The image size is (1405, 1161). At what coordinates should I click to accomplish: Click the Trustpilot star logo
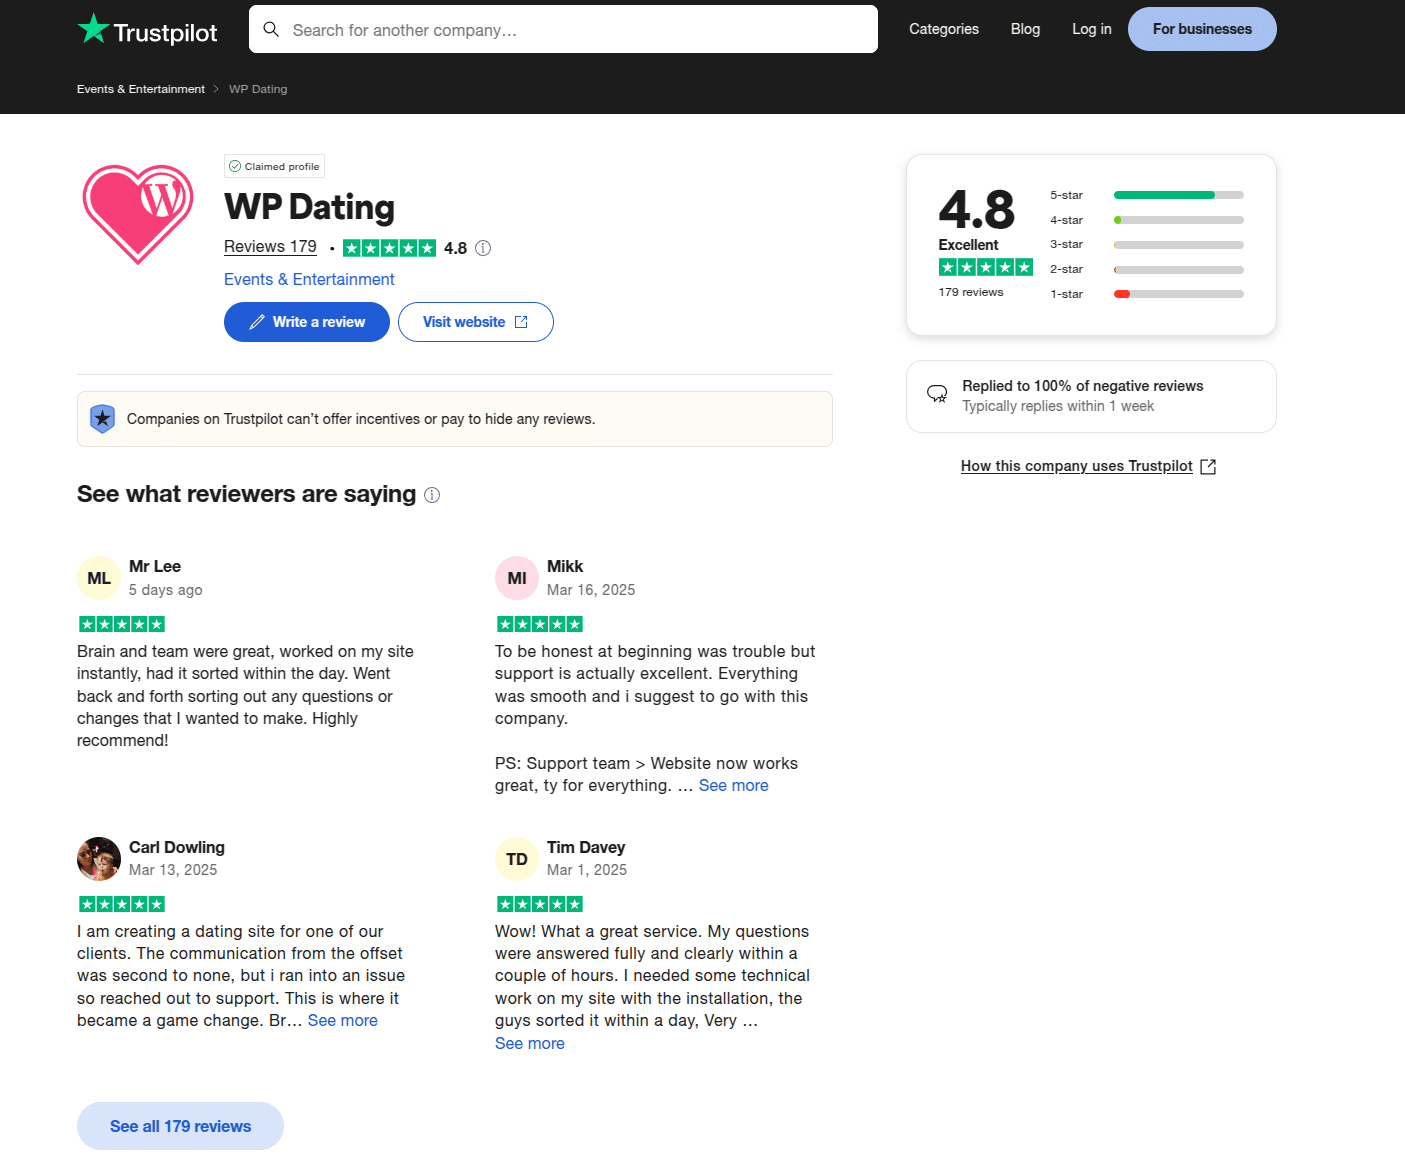(93, 28)
